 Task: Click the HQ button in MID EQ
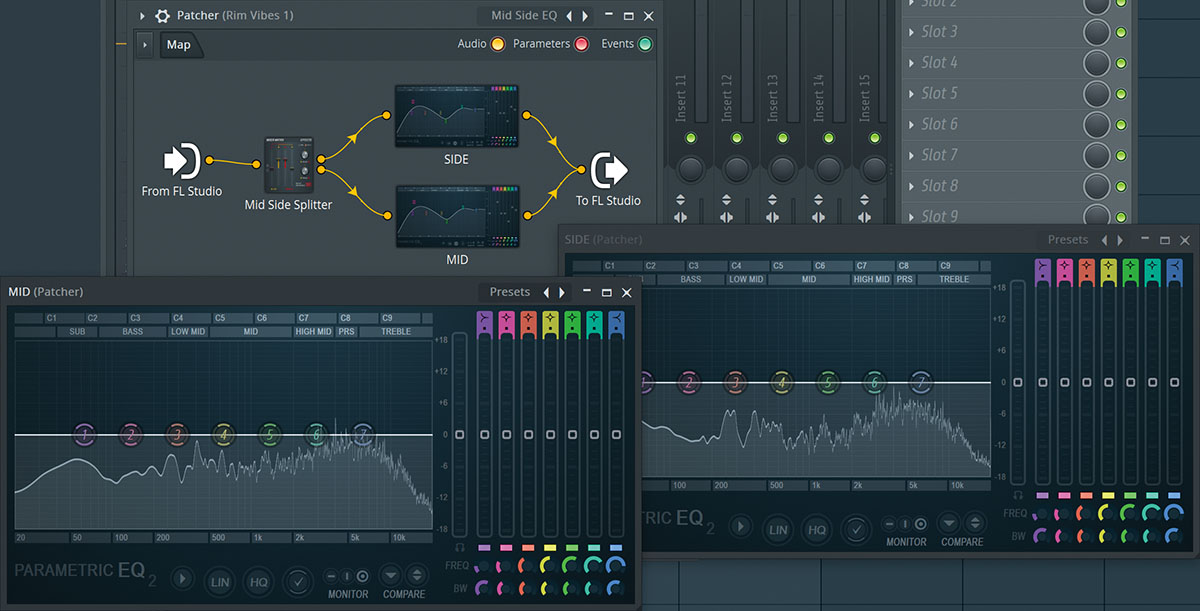[259, 581]
